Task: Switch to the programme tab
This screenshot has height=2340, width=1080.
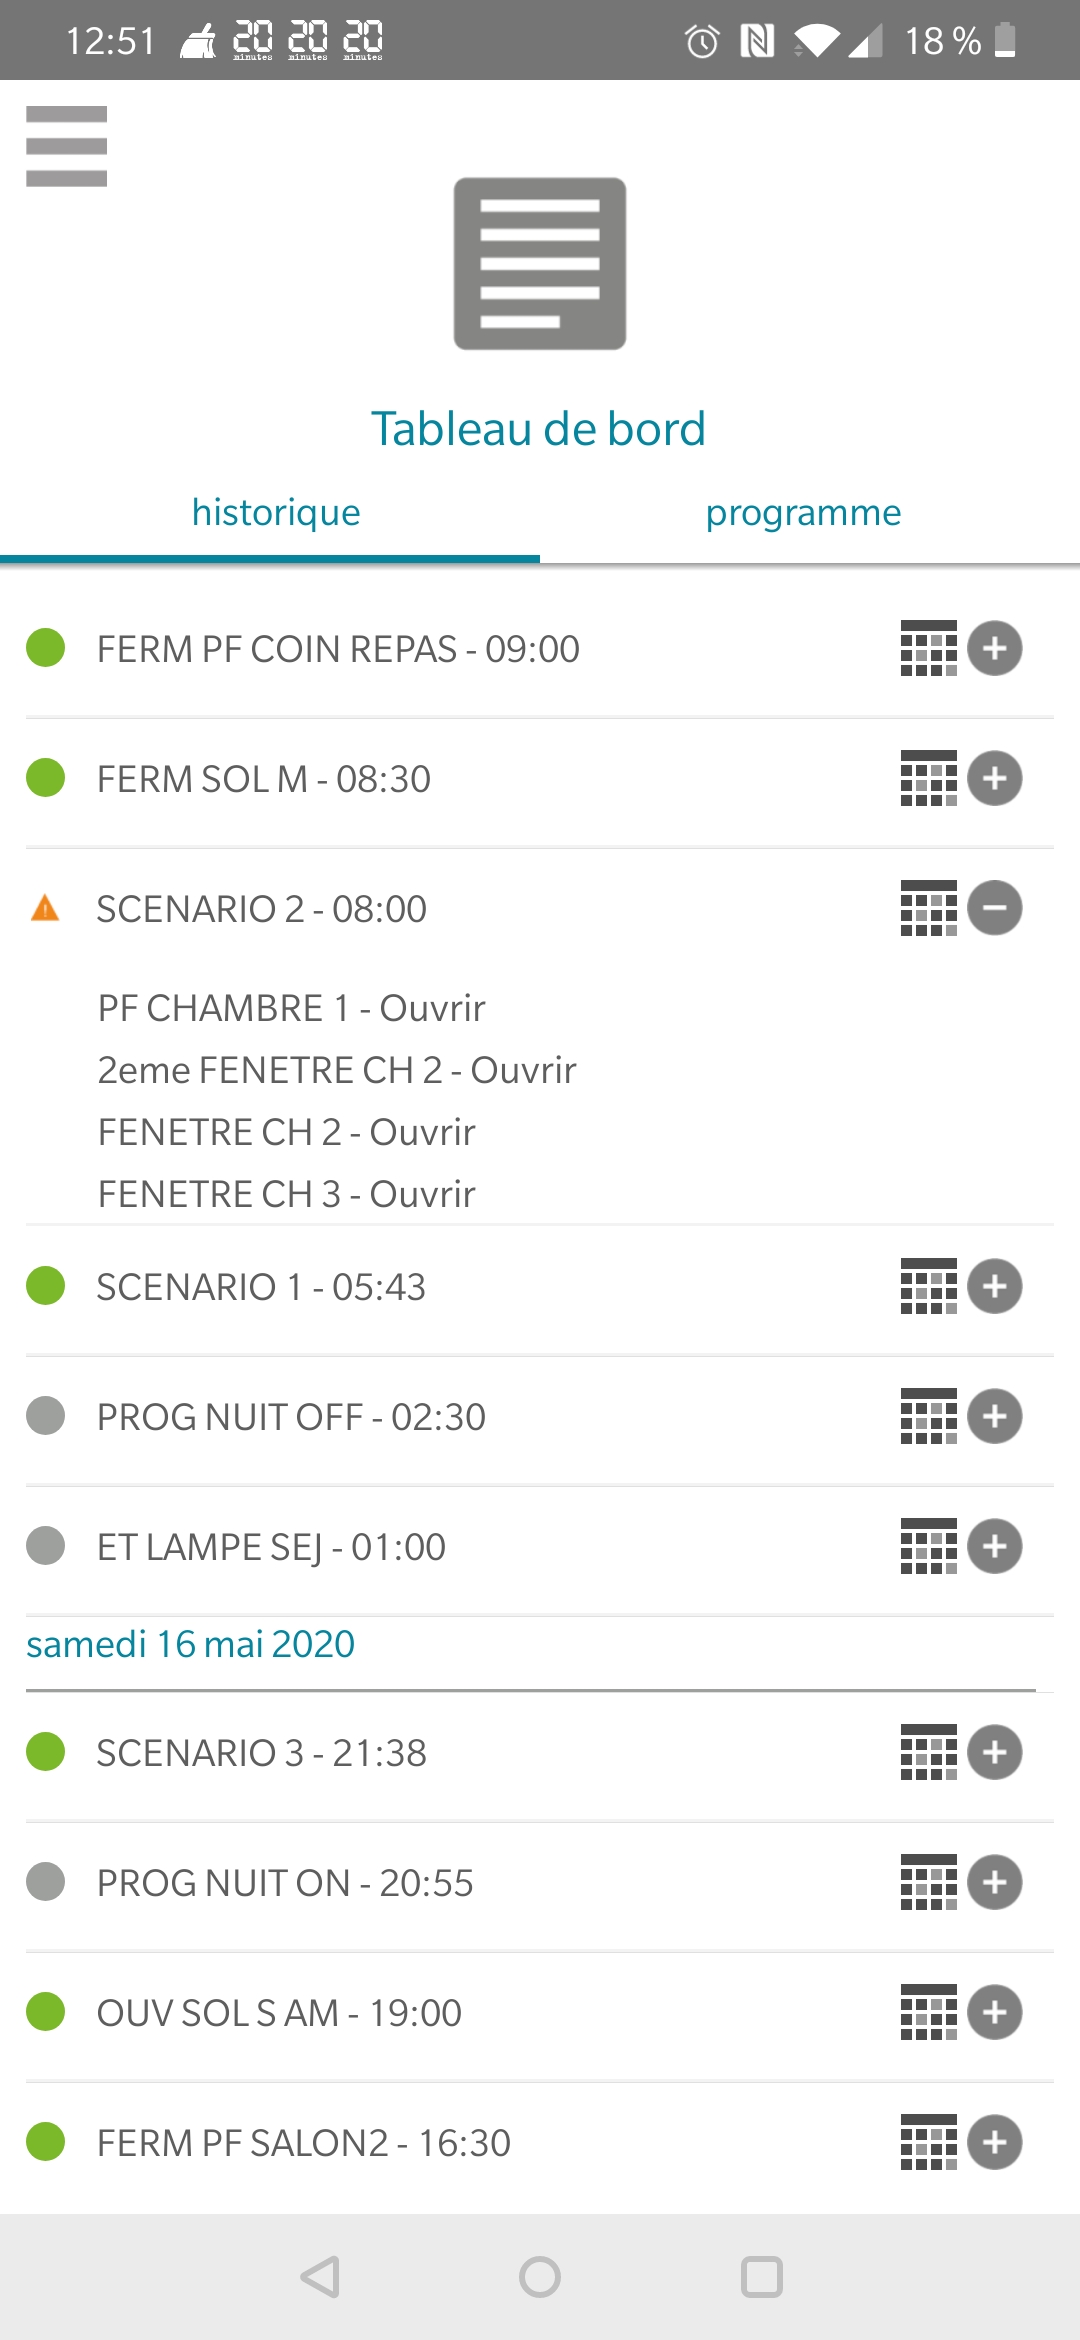Action: [x=803, y=513]
